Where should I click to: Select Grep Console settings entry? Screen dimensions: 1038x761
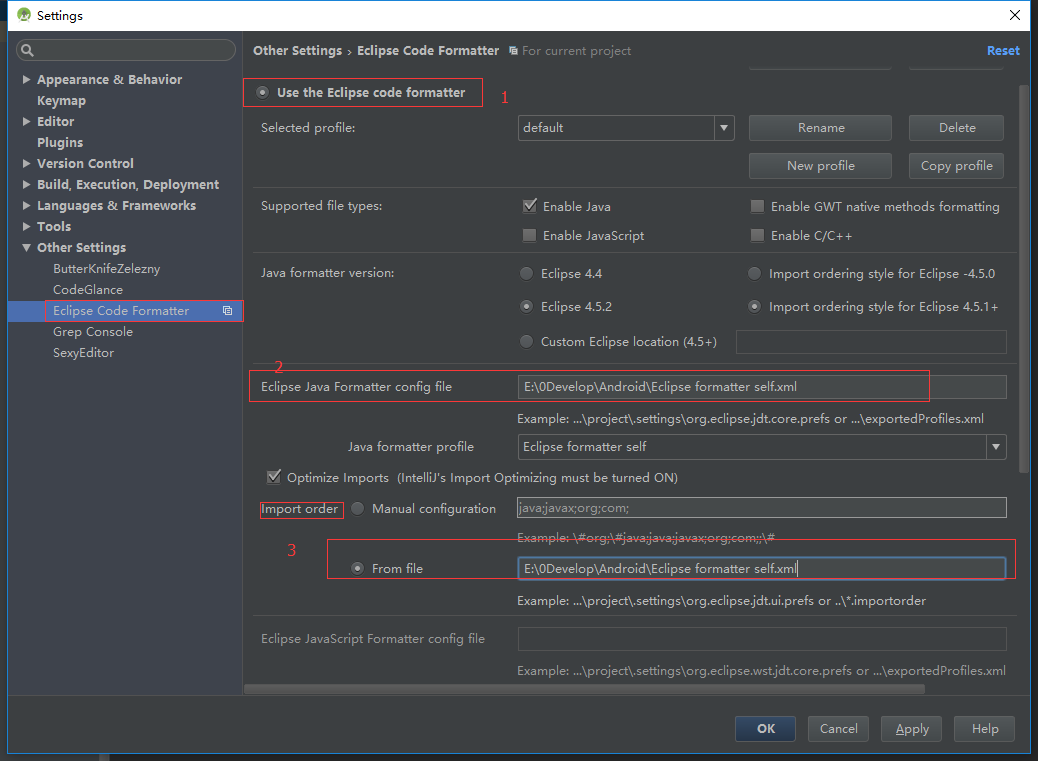click(93, 332)
